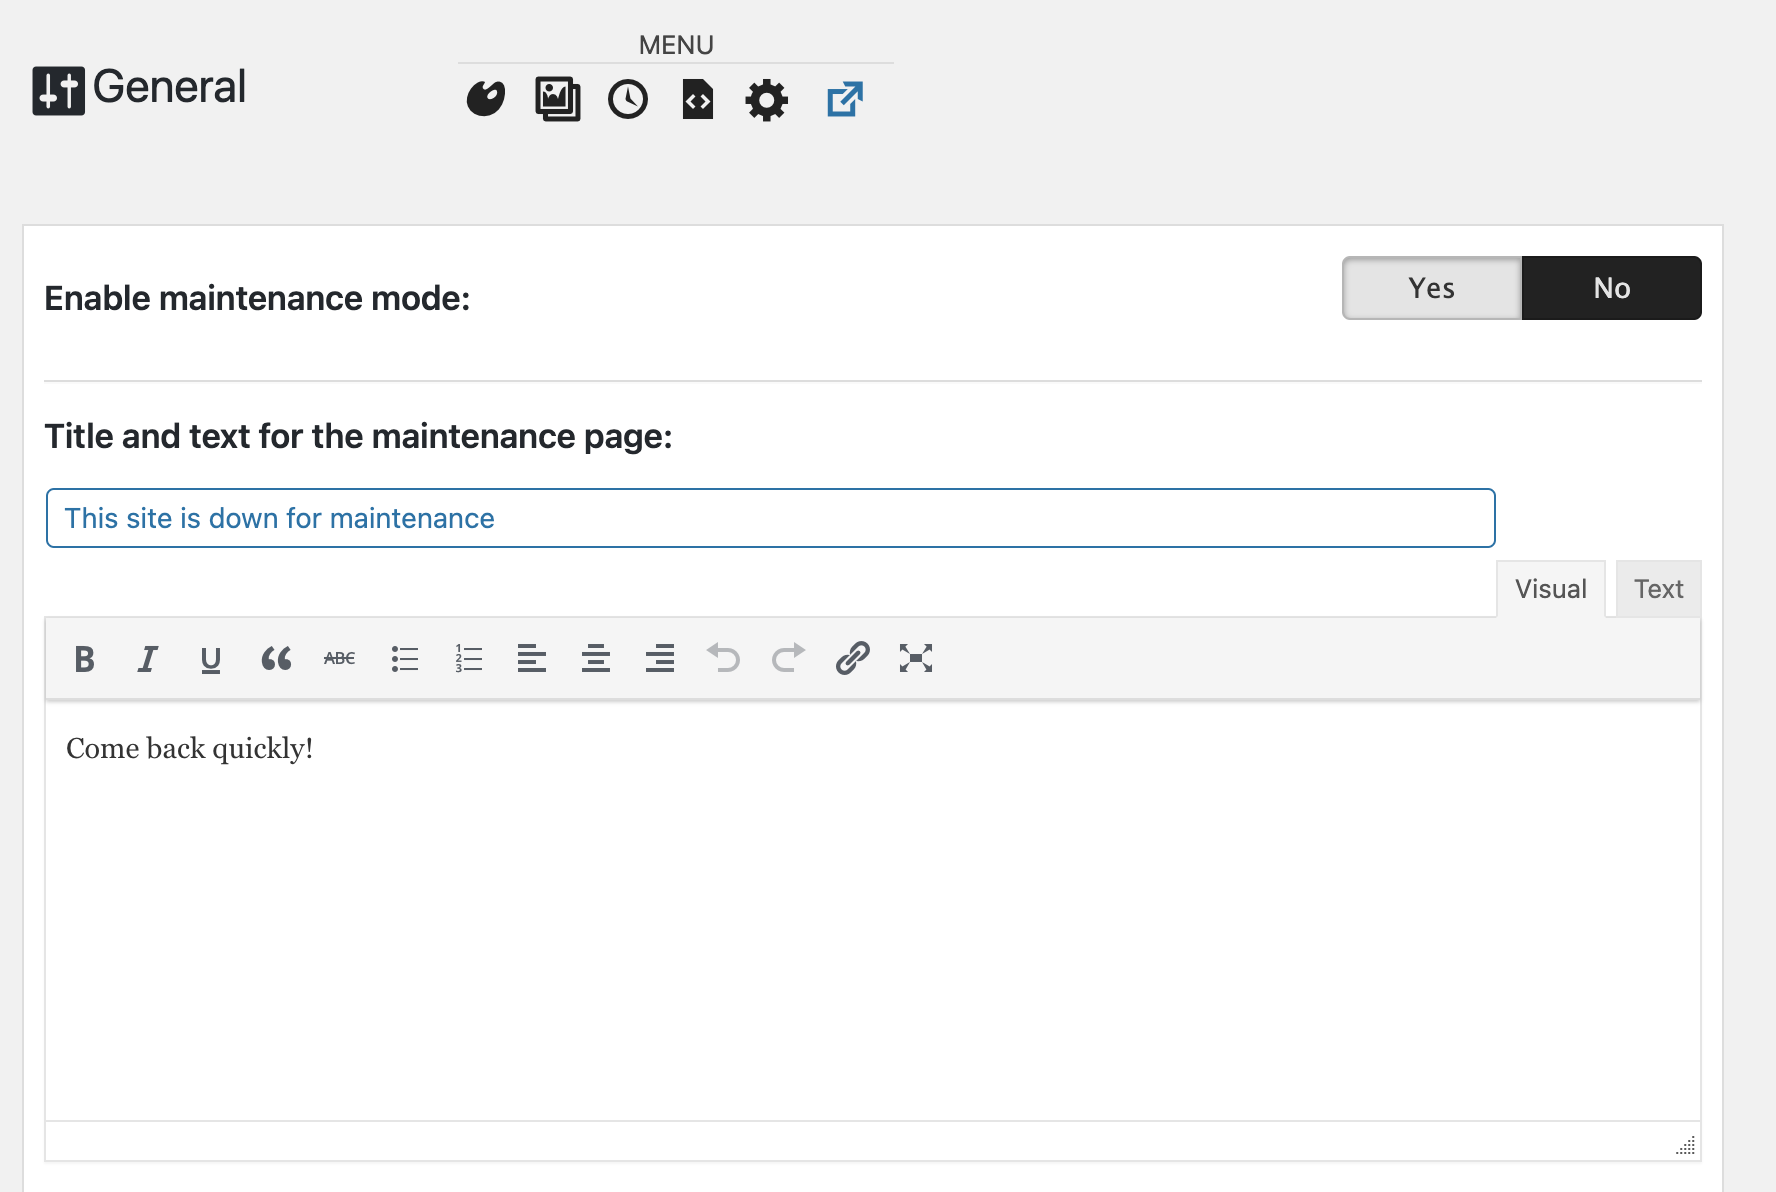Click the external preview link icon
1776x1192 pixels.
845,99
